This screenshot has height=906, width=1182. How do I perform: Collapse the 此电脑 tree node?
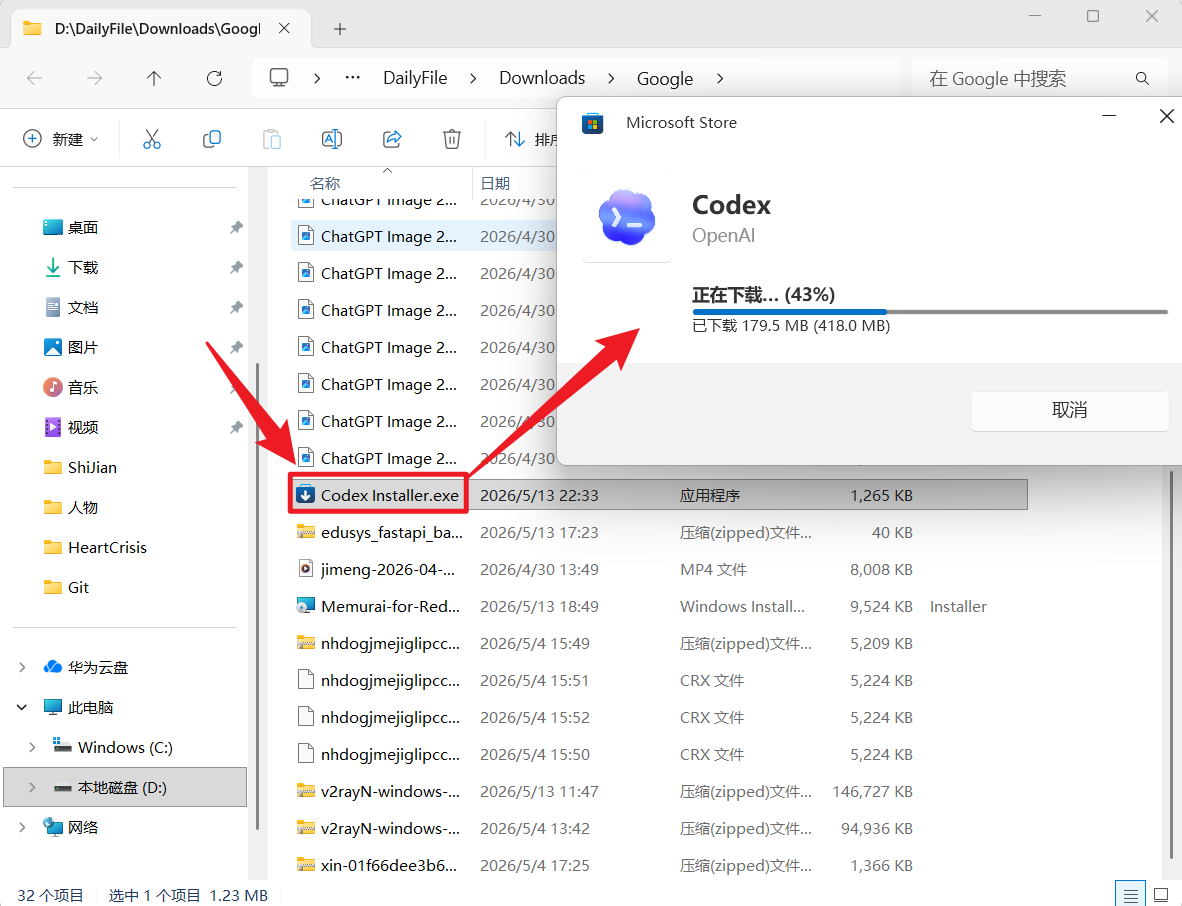[x=22, y=707]
